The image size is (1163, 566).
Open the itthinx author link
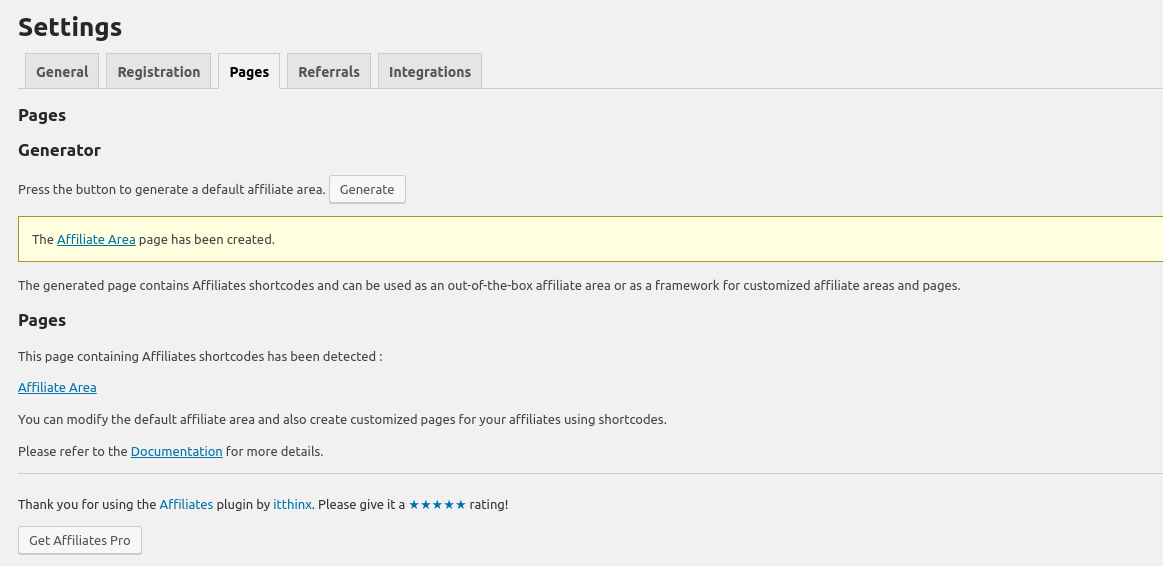click(x=292, y=504)
